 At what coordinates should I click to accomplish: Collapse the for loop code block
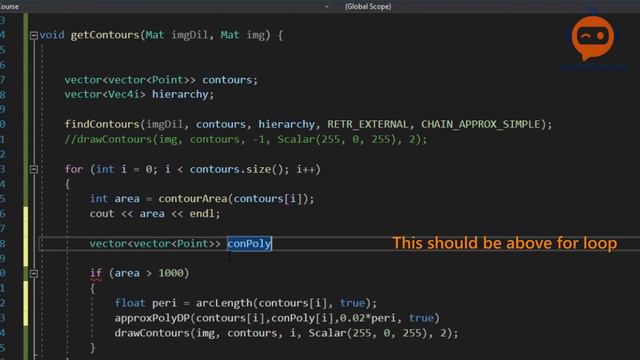pos(34,169)
